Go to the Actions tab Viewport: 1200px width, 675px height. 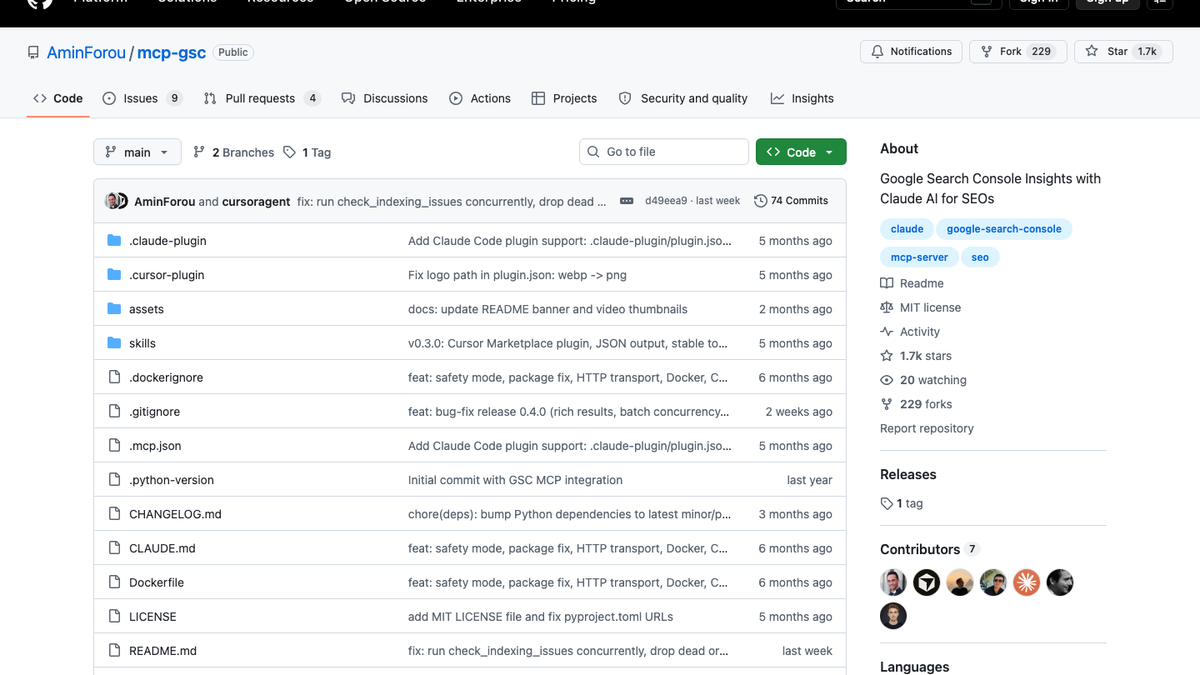pyautogui.click(x=480, y=98)
